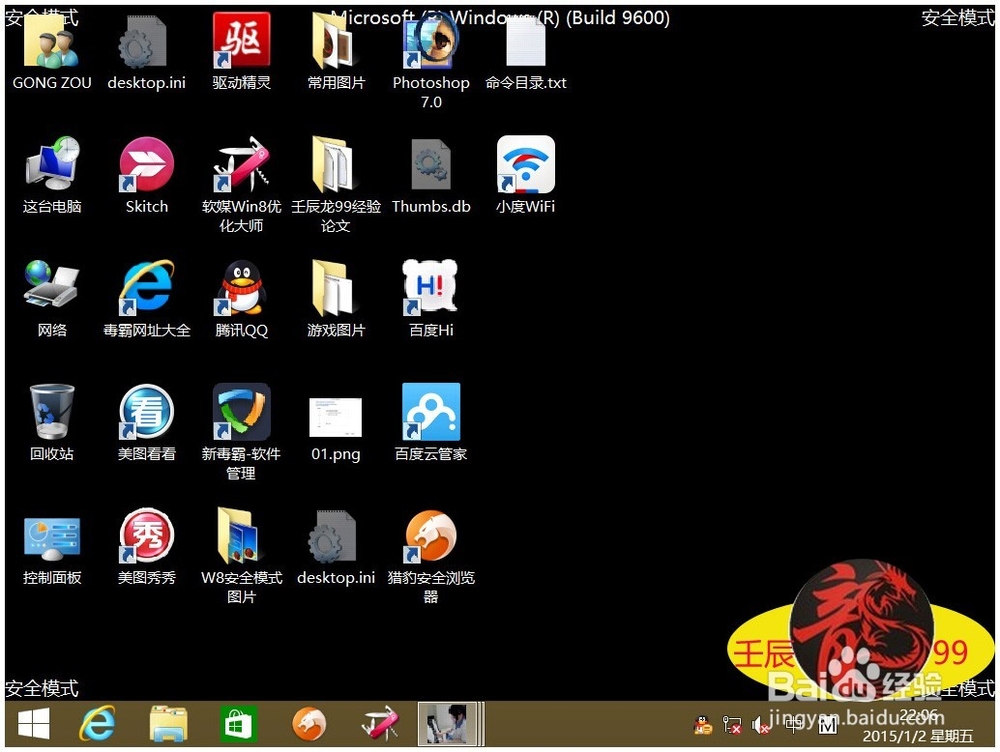Image resolution: width=1000 pixels, height=752 pixels.
Task: Unmute the speaker in the system tray
Action: 758,724
